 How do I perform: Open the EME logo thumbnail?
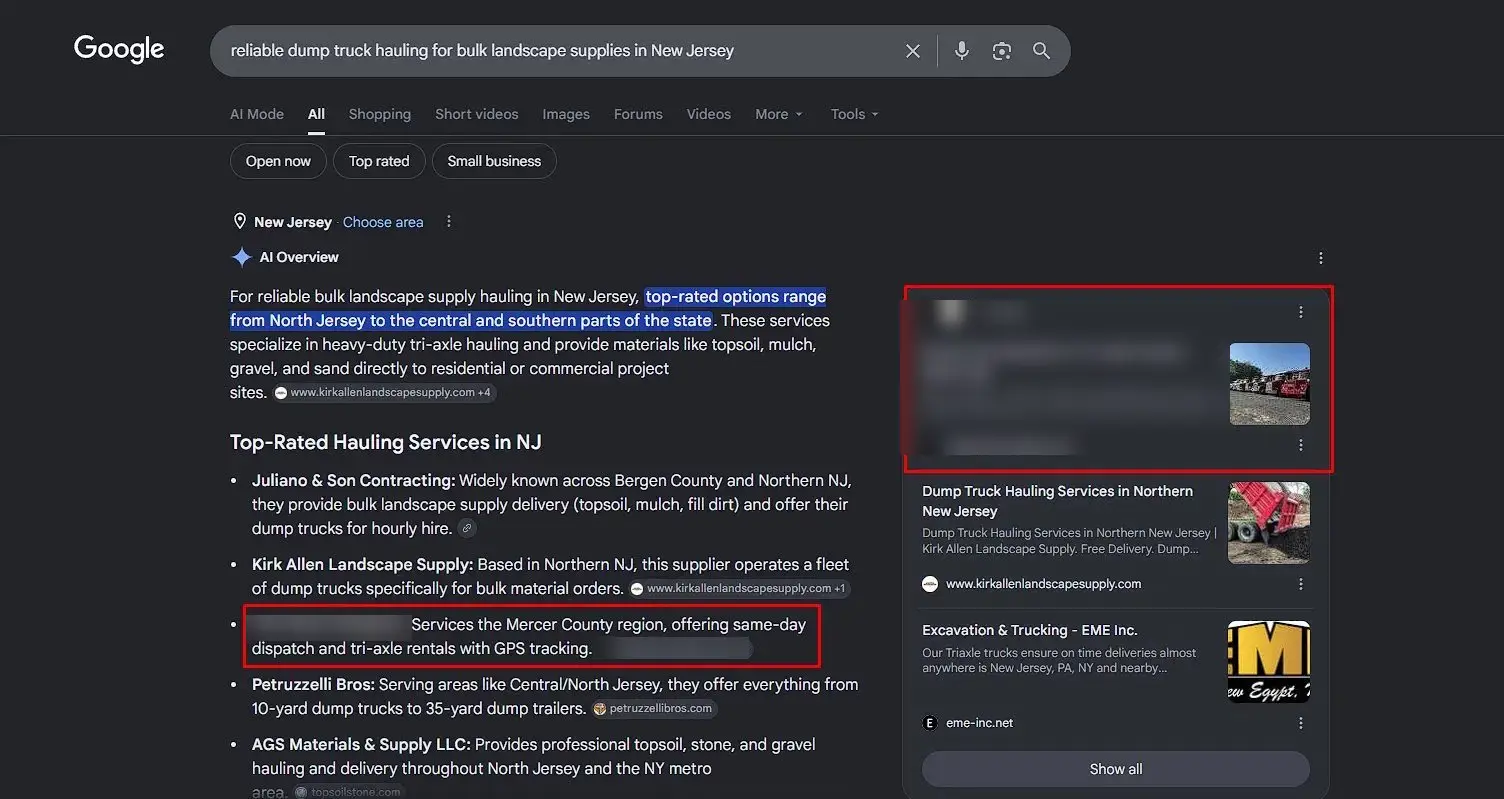coord(1269,662)
